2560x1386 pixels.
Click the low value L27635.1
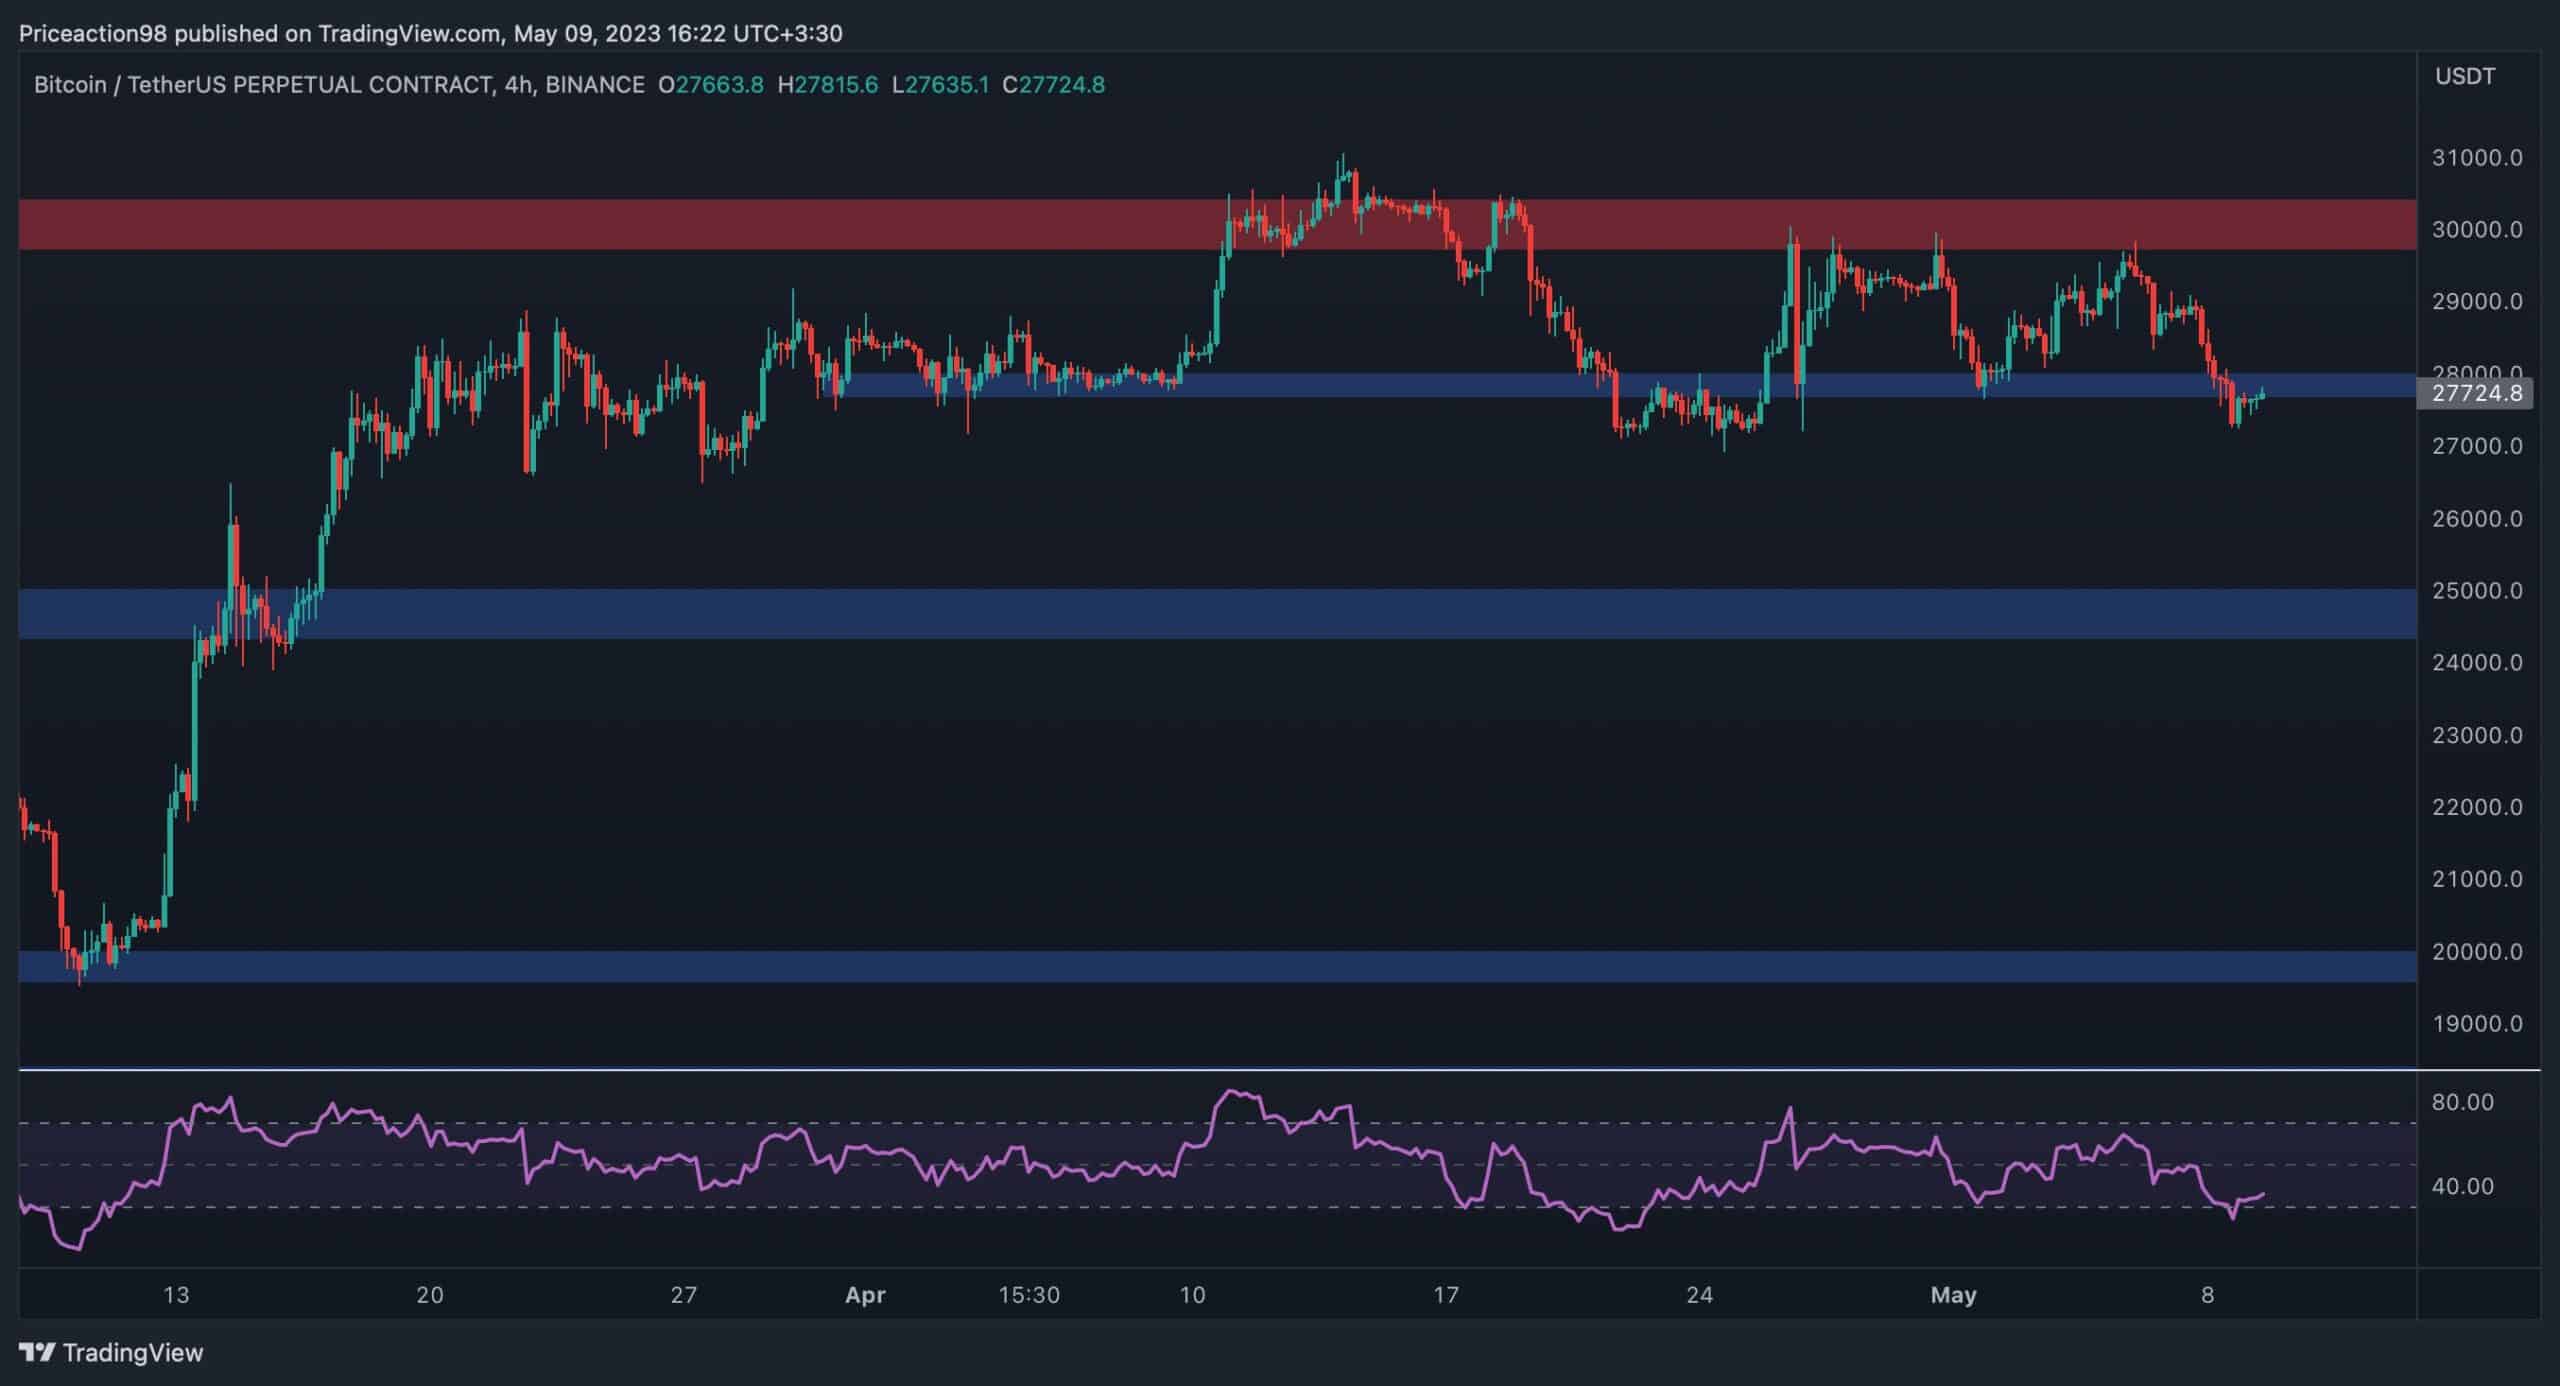(940, 85)
